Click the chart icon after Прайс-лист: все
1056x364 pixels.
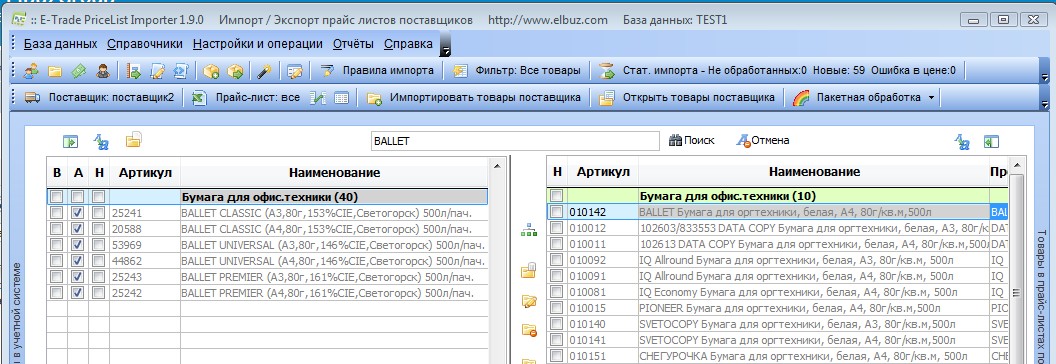click(318, 98)
